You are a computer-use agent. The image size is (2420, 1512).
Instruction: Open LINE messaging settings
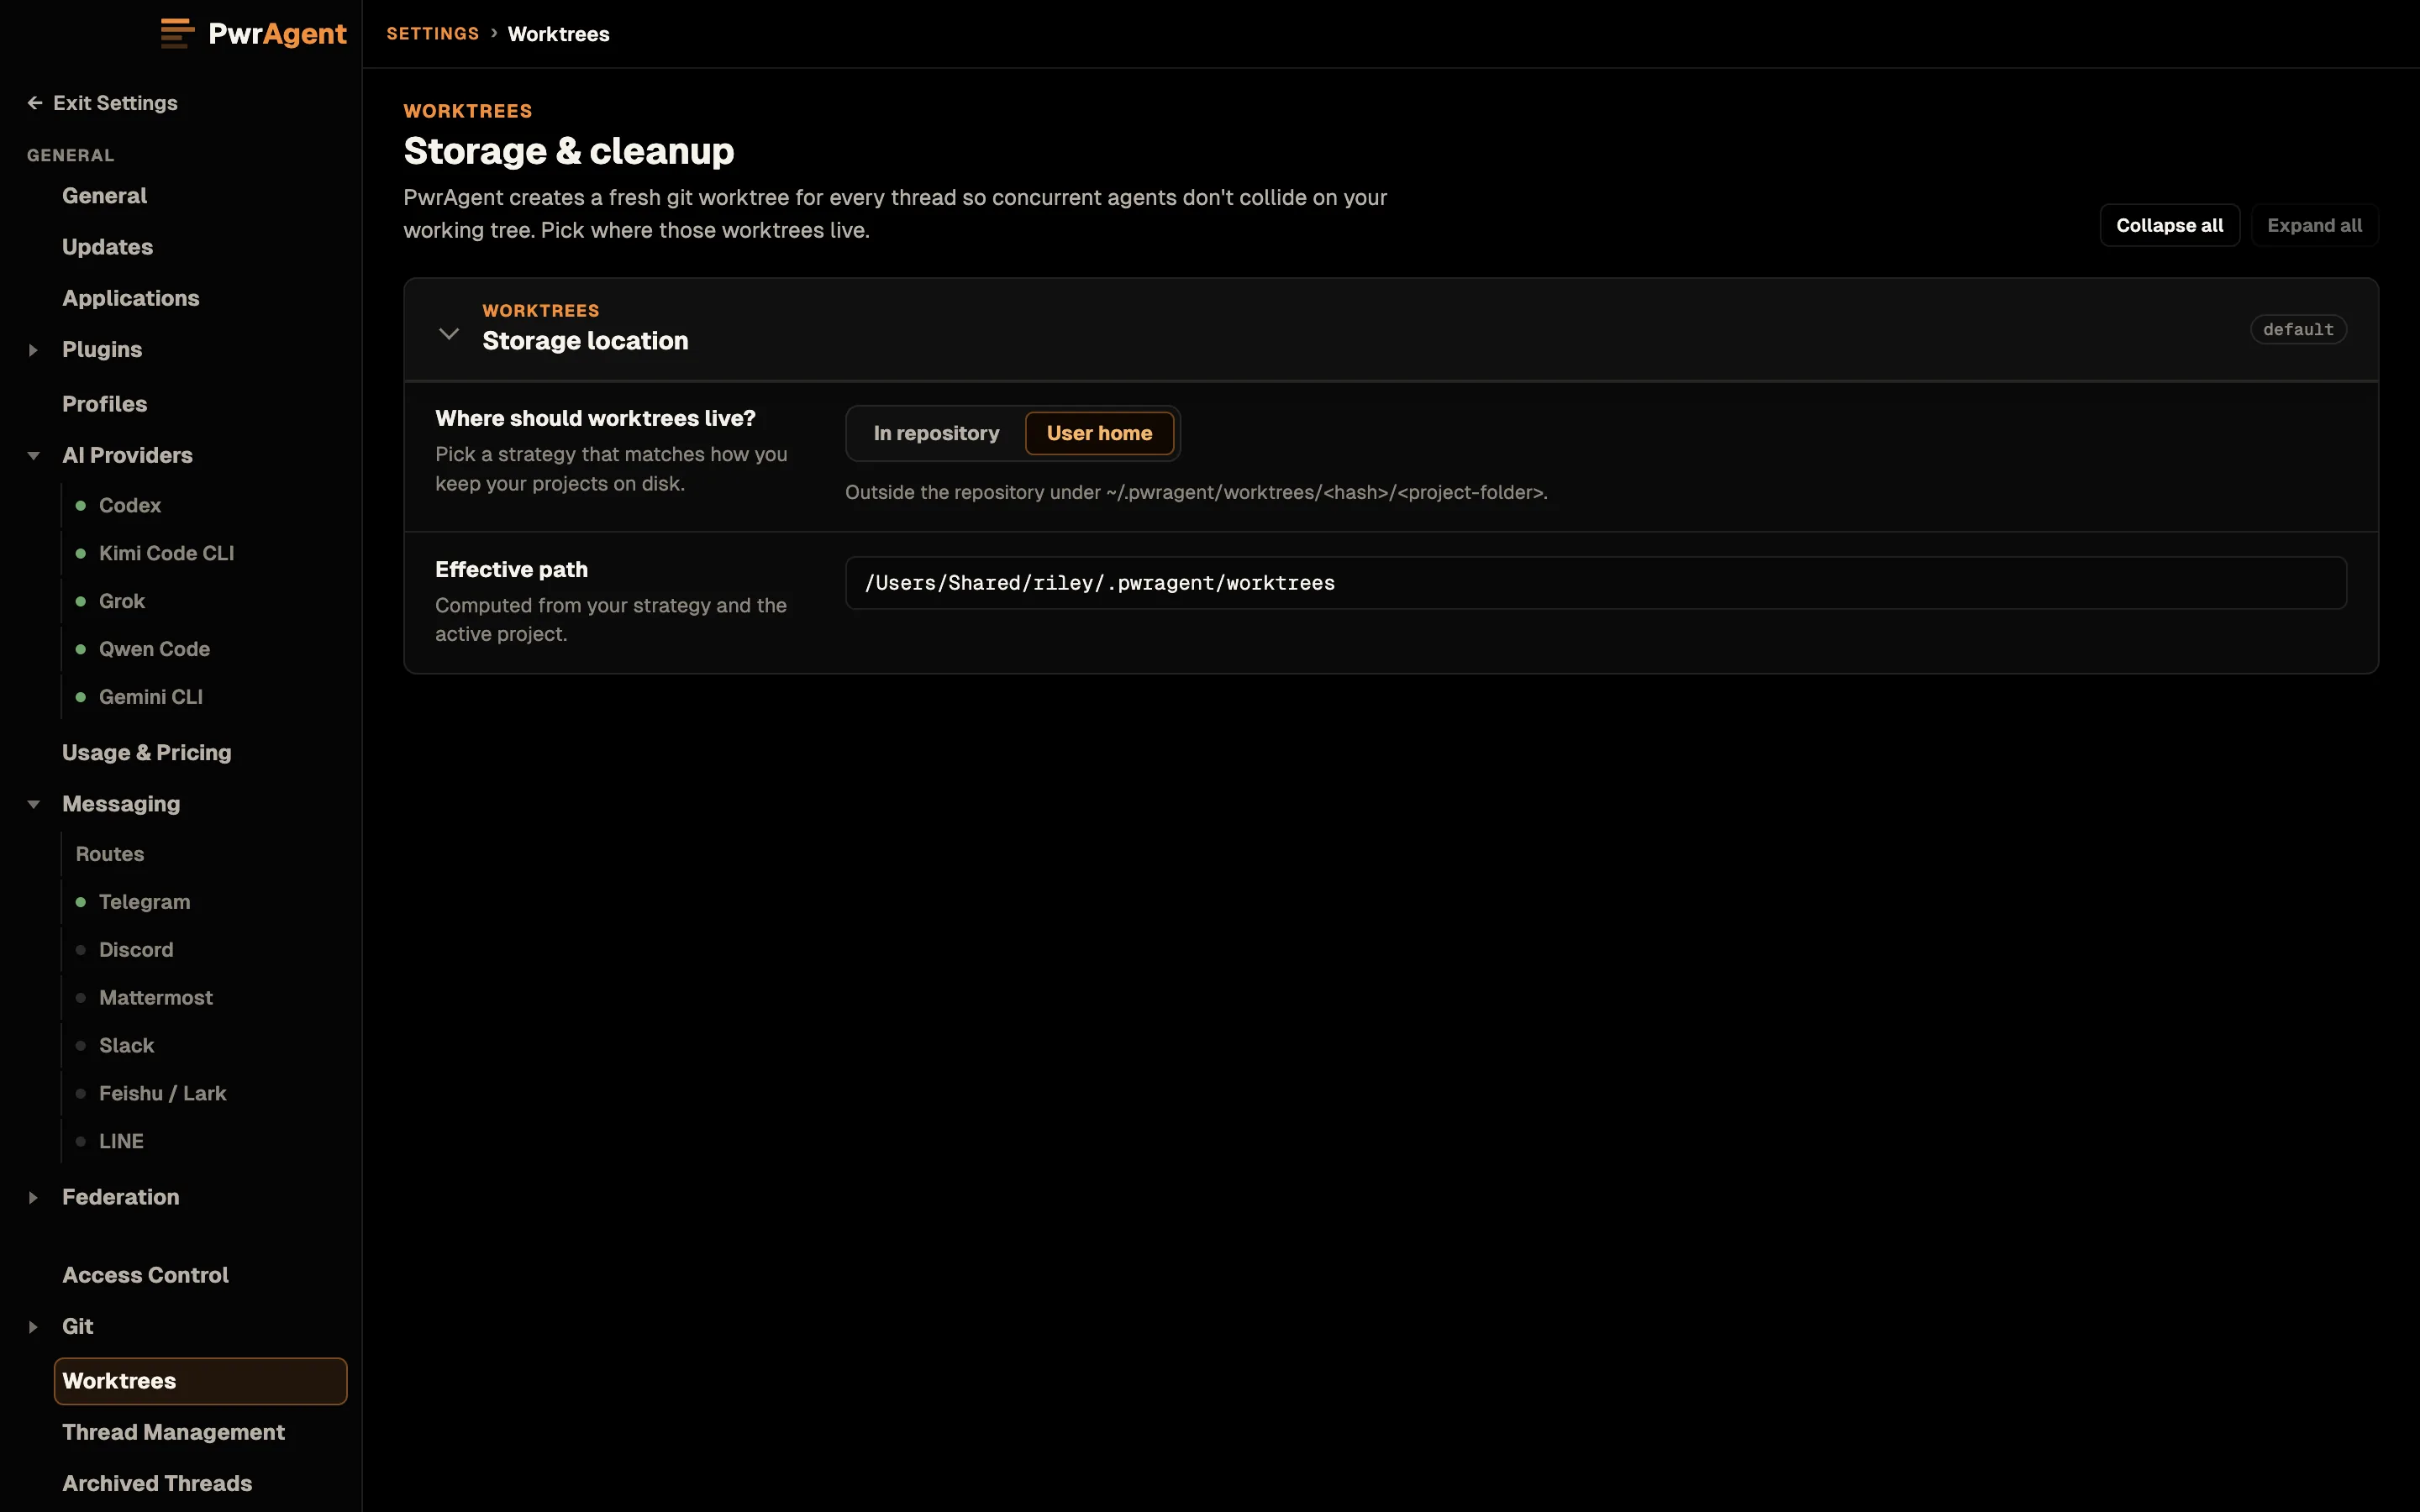[121, 1143]
